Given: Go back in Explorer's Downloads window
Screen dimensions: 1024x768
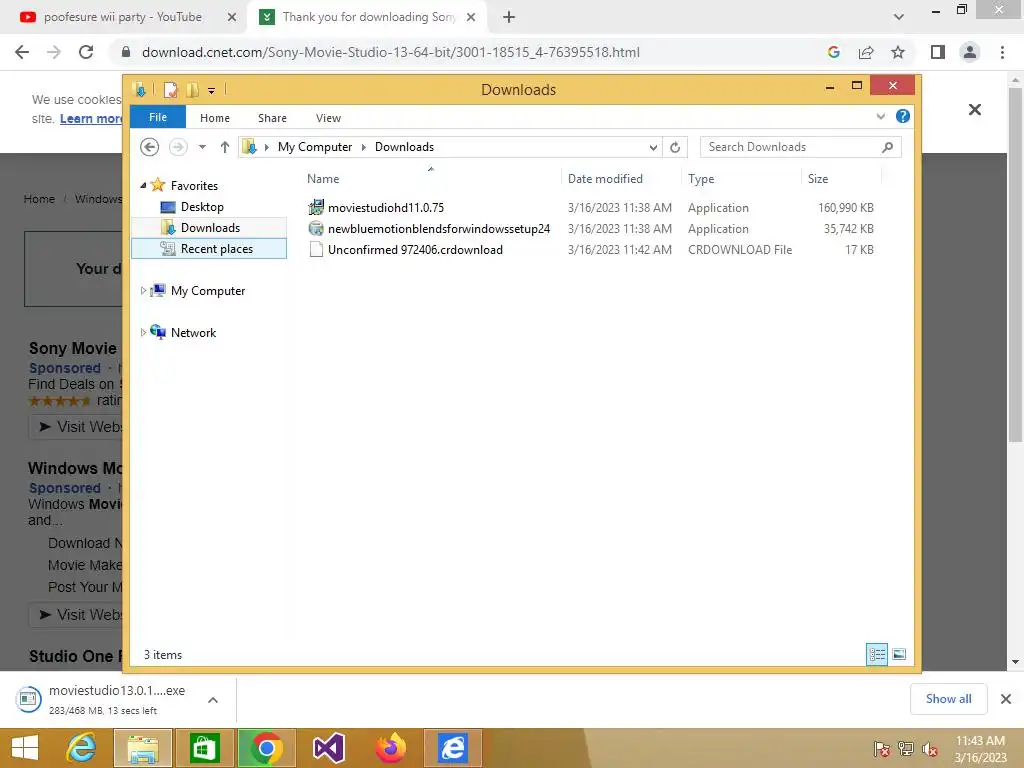Looking at the screenshot, I should click(x=150, y=147).
